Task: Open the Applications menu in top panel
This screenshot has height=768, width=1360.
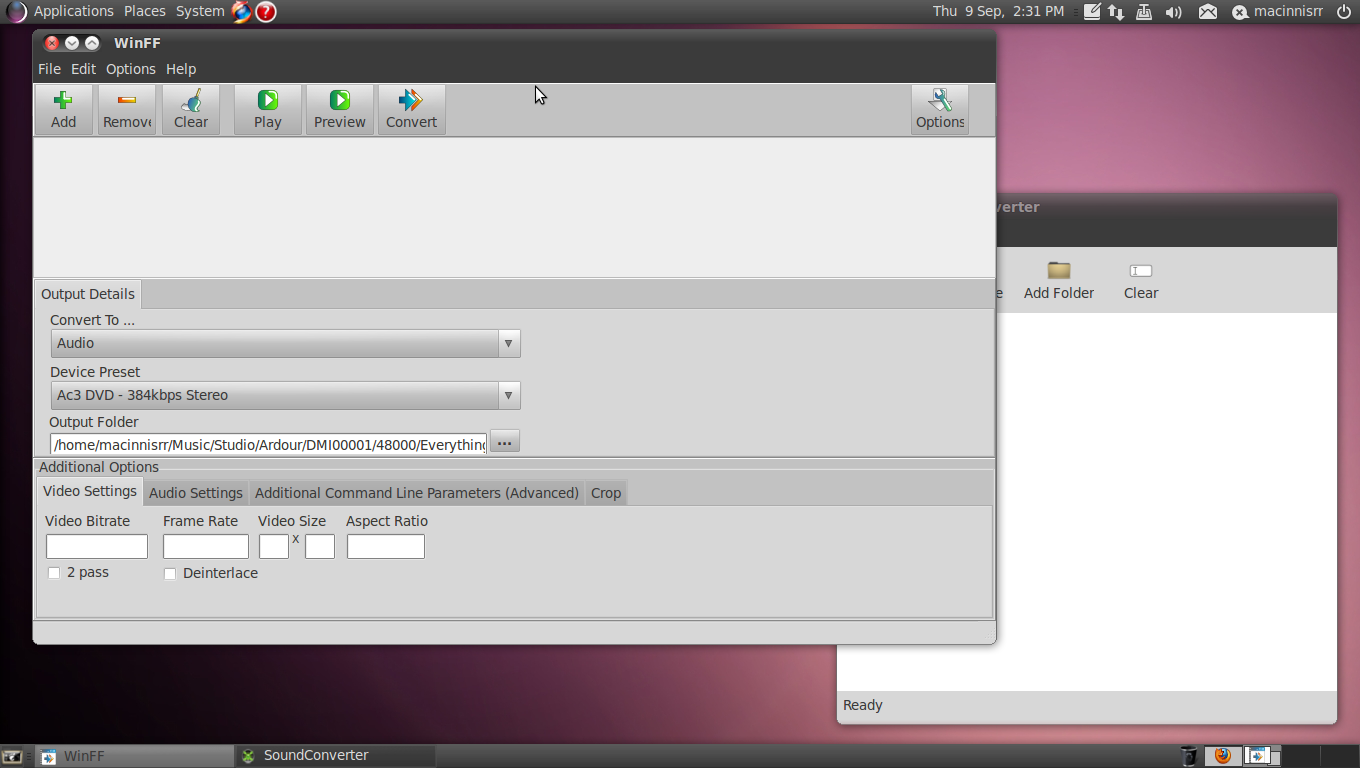Action: point(74,11)
